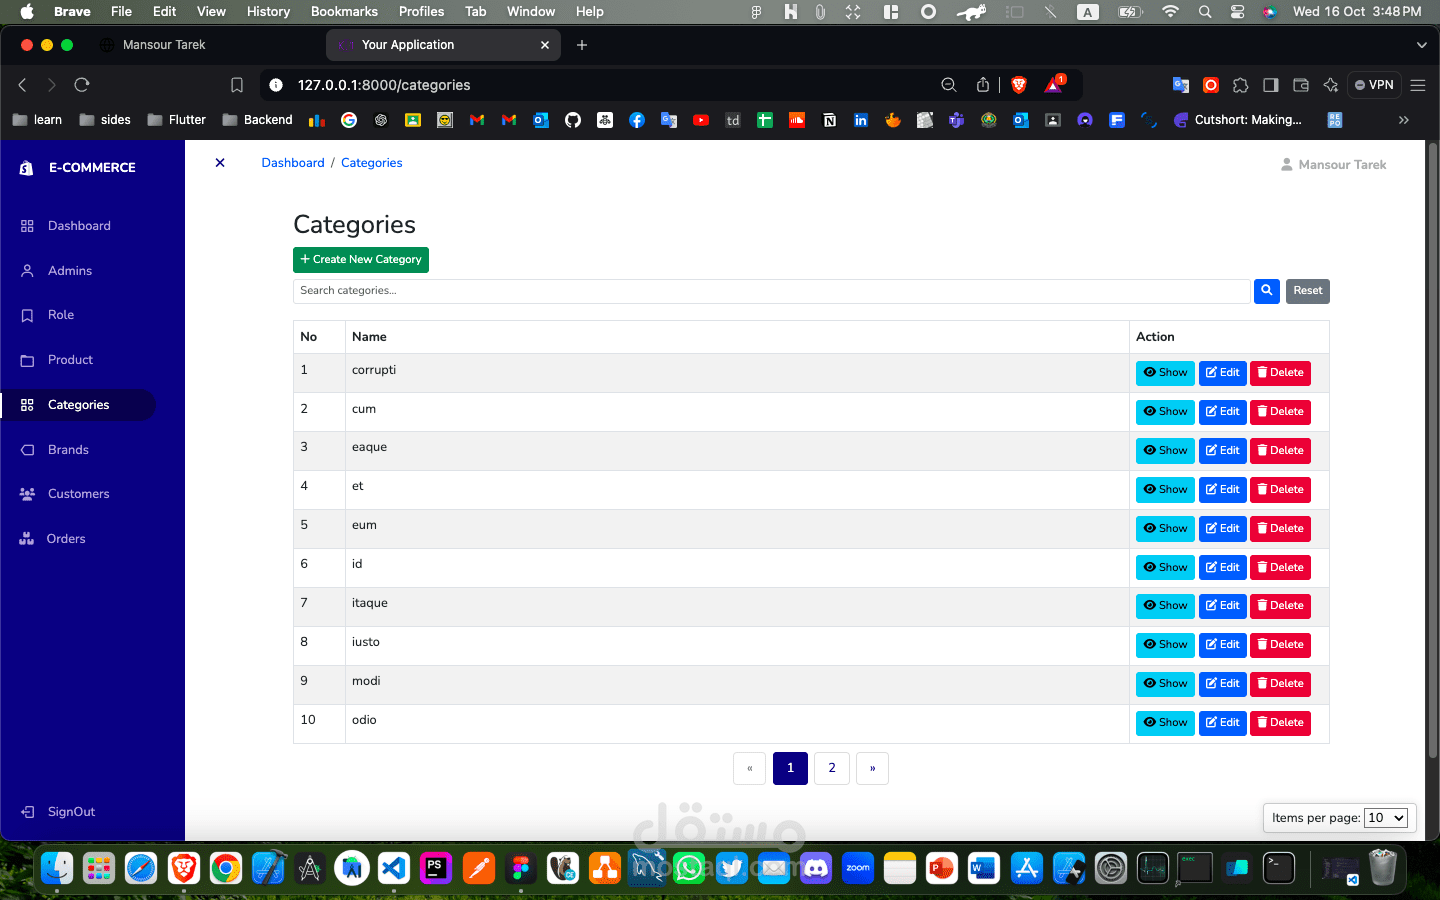Show the eaque category
This screenshot has height=900, width=1440.
[x=1165, y=451]
